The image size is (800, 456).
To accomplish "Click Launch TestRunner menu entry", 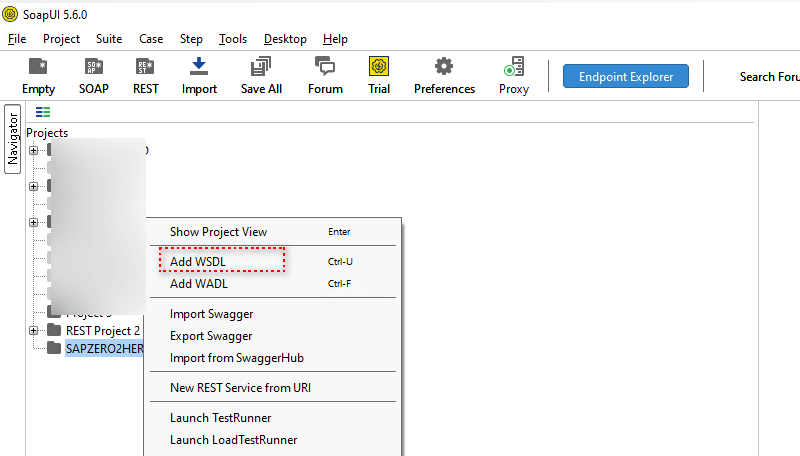I will pos(220,418).
